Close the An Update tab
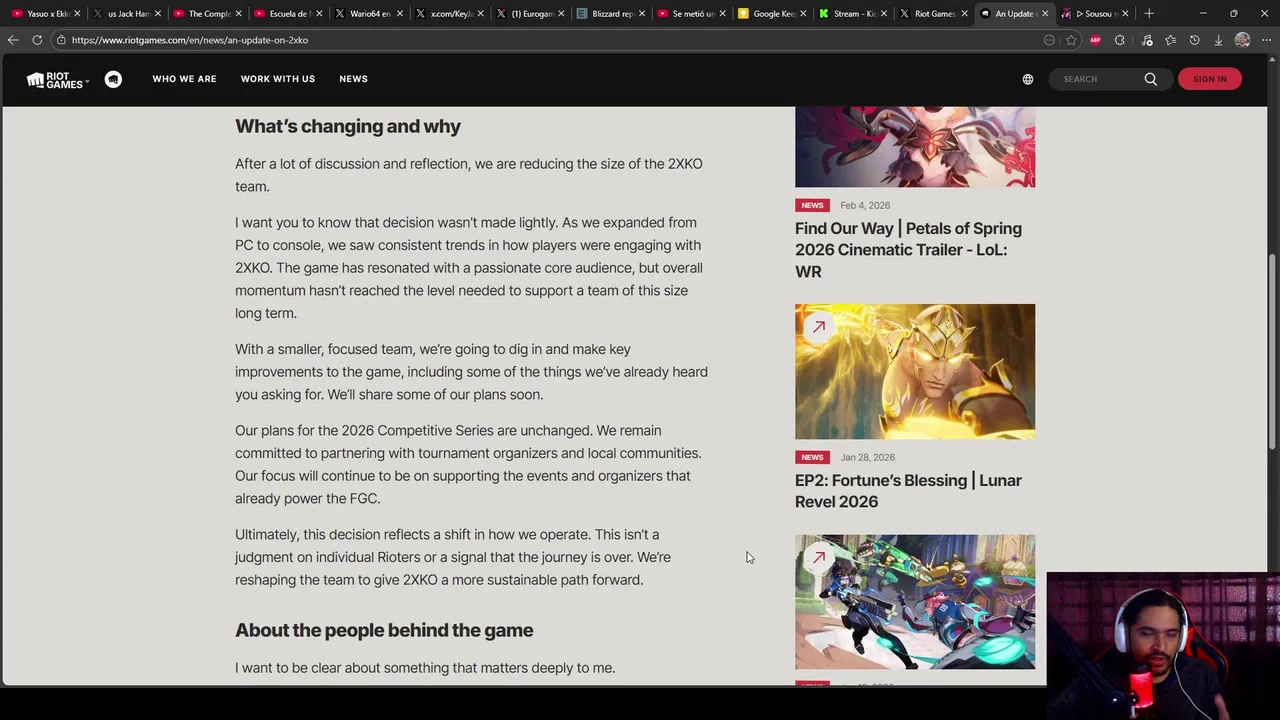 pos(1045,13)
